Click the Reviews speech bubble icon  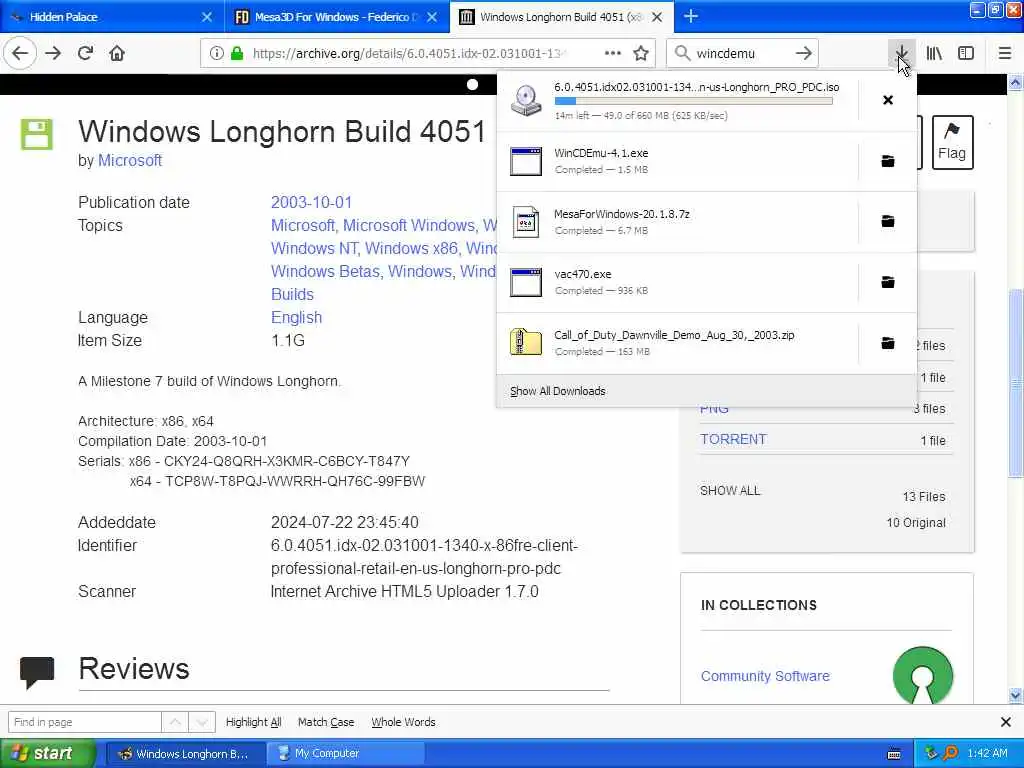click(x=37, y=673)
